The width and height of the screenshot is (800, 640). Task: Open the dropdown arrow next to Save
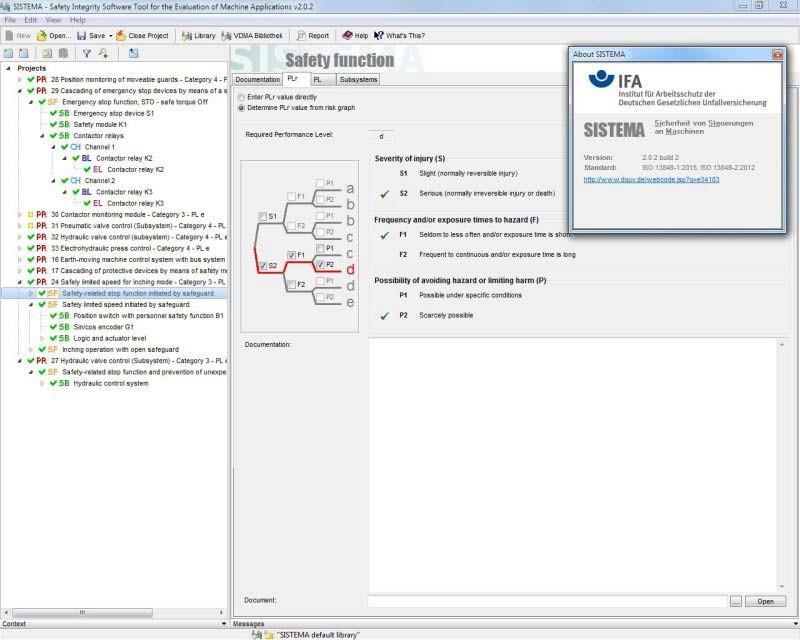[111, 36]
